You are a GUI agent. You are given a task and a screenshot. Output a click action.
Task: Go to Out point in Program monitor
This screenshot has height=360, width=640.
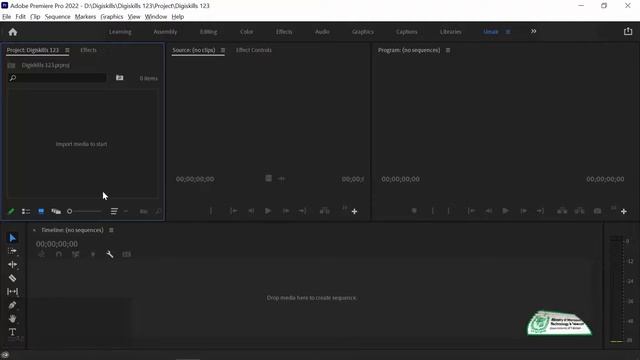click(x=540, y=211)
